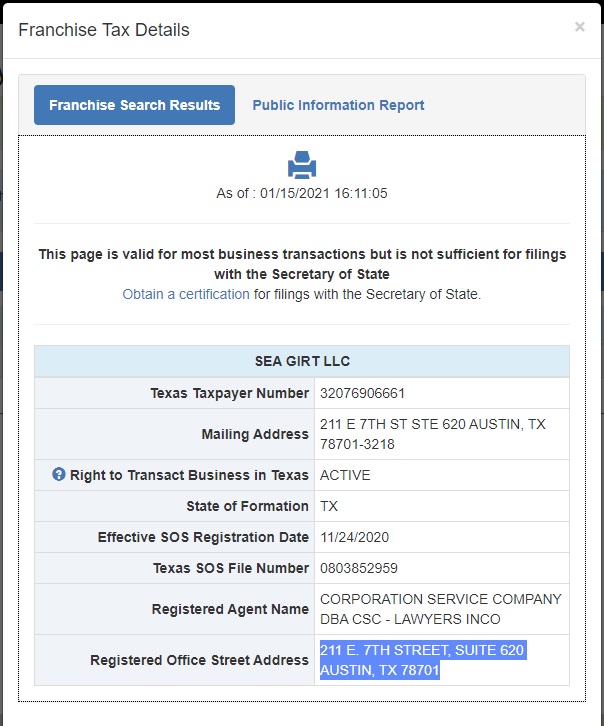Close the Franchise Tax Details dialog
This screenshot has height=726, width=604.
(579, 27)
